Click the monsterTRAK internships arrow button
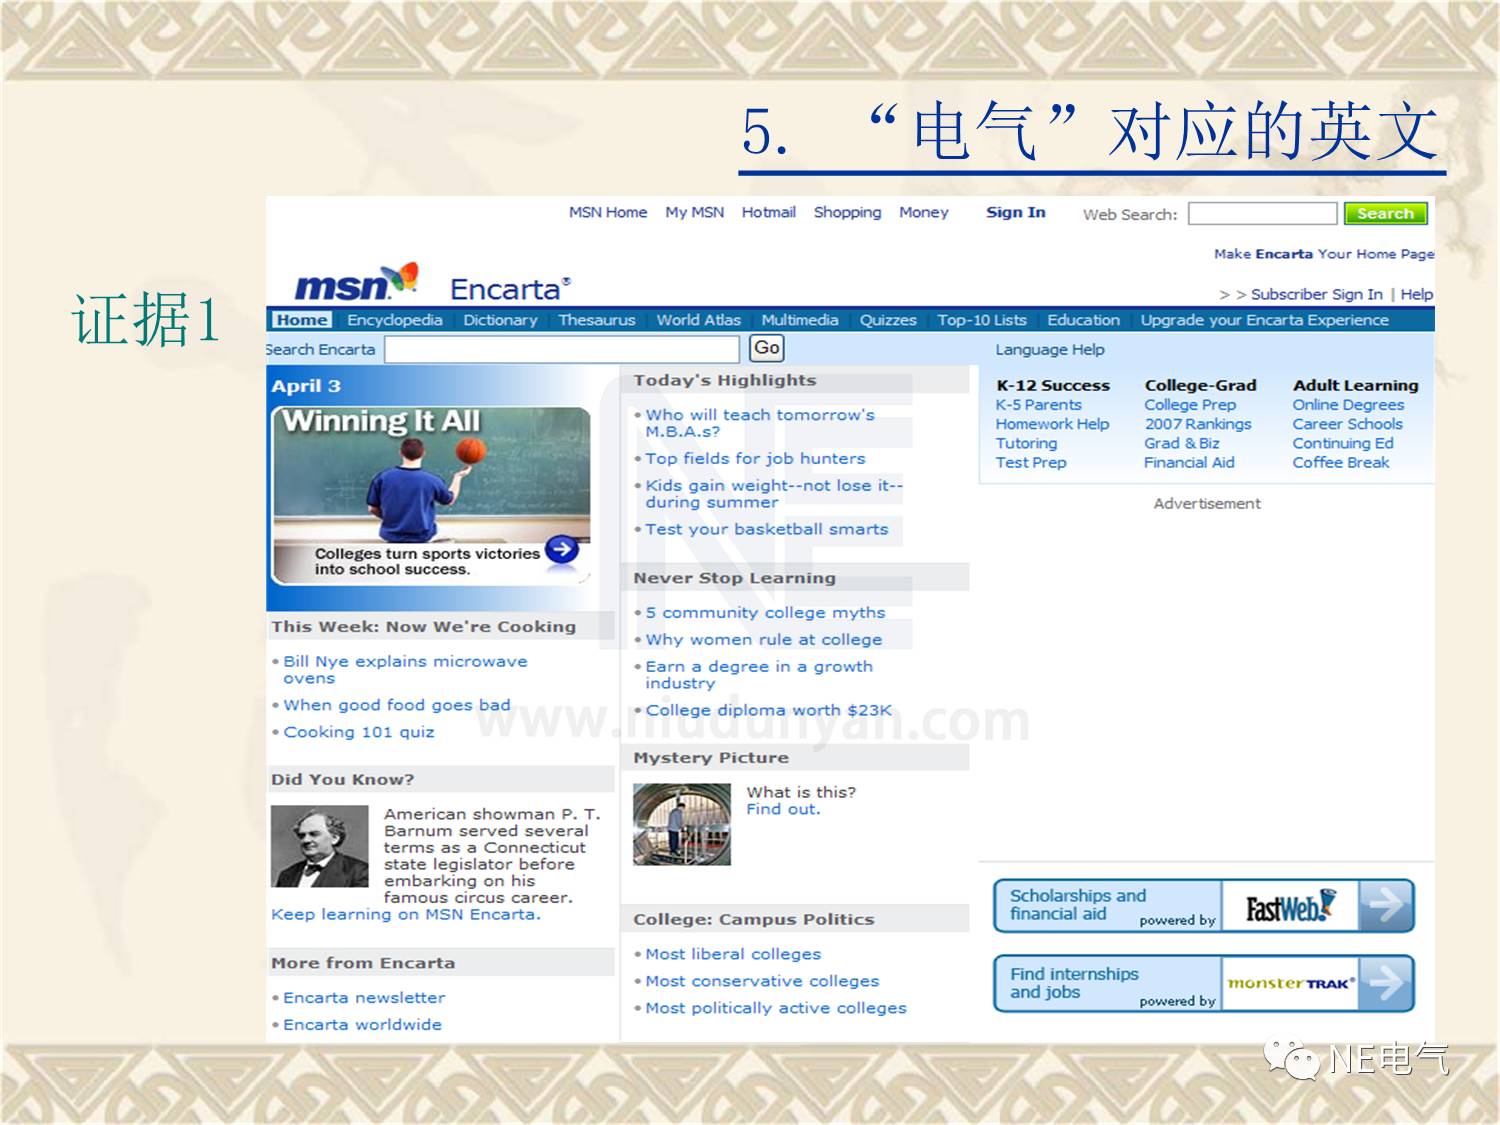Screen dimensions: 1500x1125 pyautogui.click(x=1386, y=983)
